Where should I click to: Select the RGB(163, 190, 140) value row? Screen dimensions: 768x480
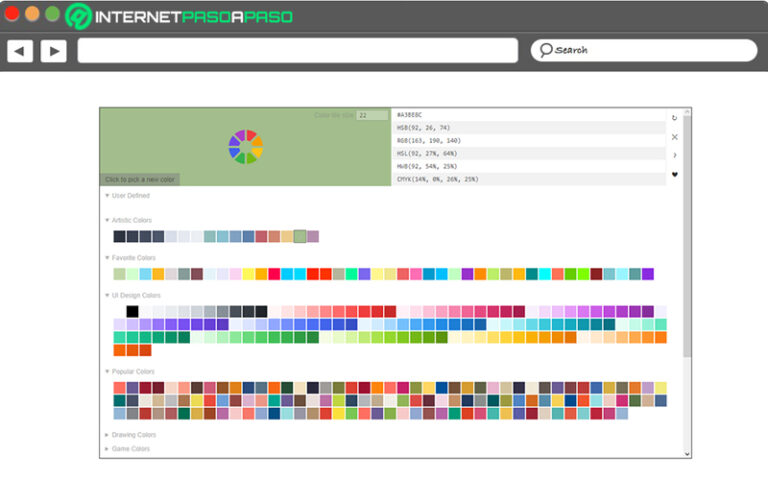click(528, 141)
